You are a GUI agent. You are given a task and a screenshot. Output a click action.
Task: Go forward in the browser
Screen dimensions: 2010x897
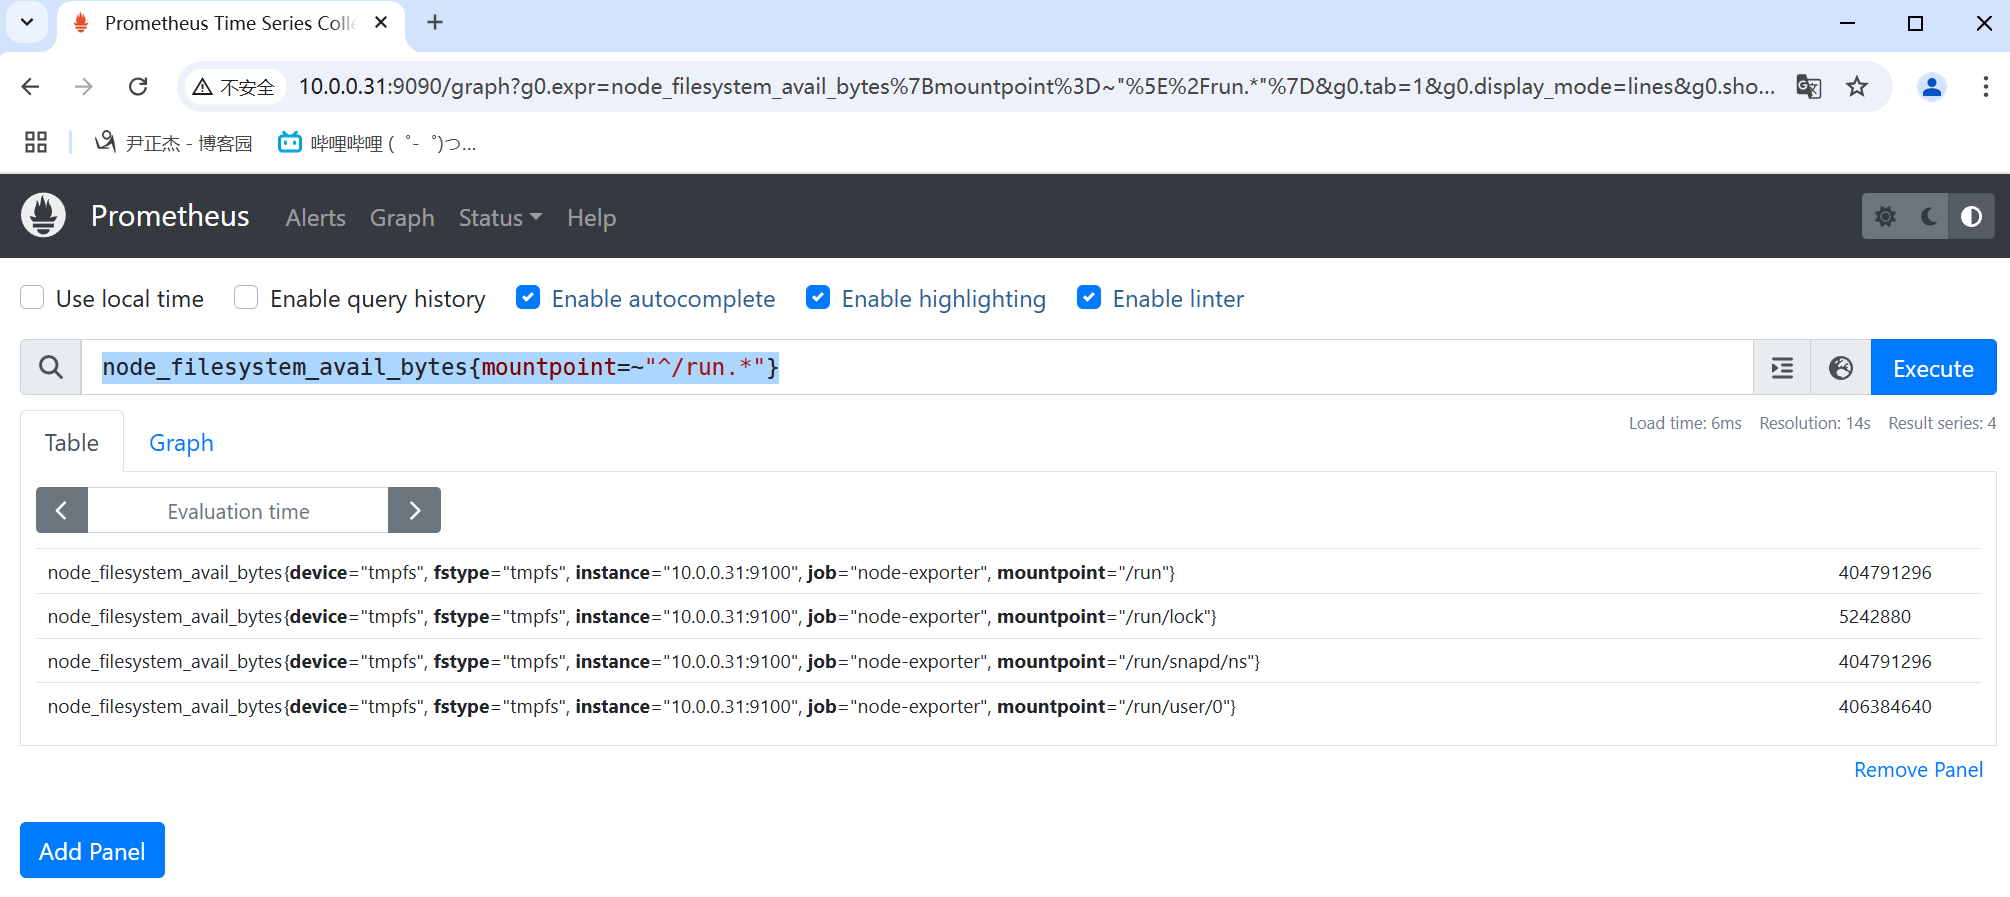84,87
